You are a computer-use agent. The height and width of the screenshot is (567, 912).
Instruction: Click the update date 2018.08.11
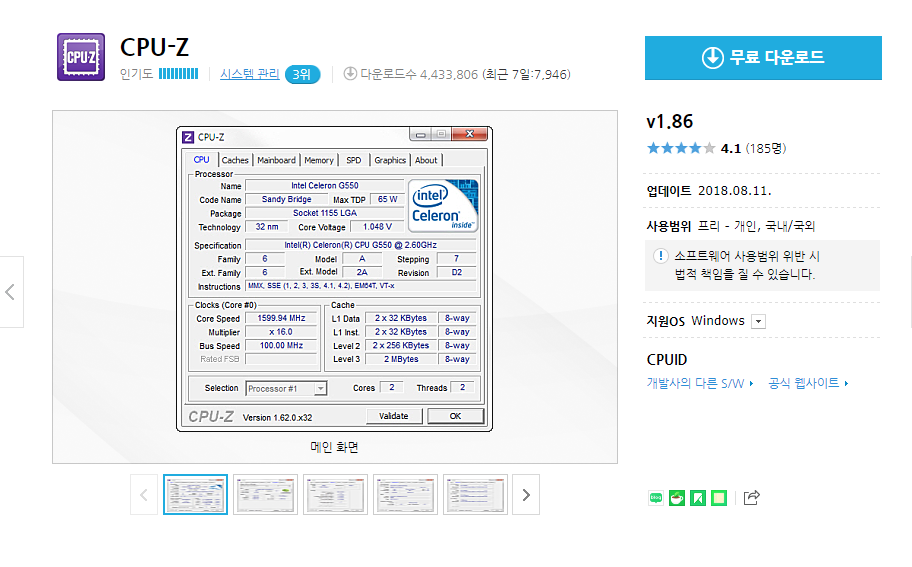pos(735,191)
